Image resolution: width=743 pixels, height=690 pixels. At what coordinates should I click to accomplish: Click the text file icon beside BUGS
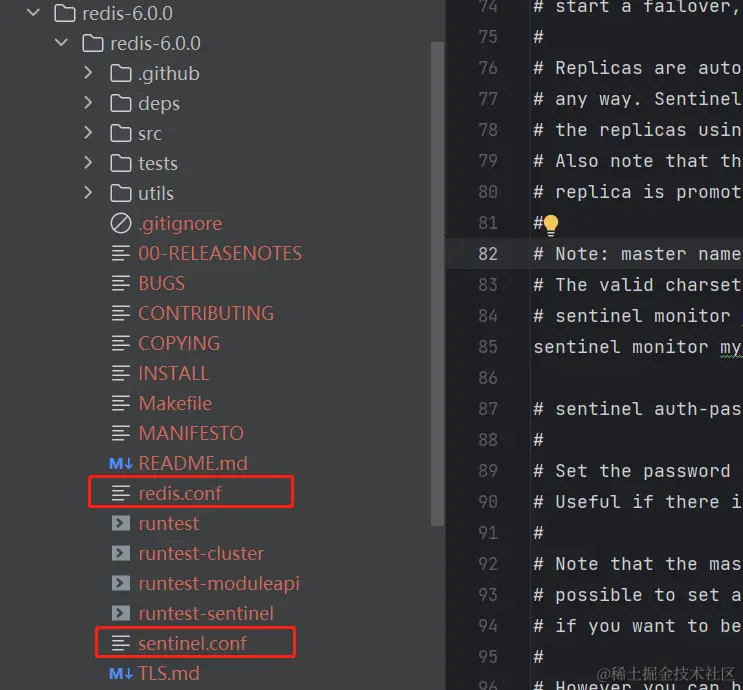(x=120, y=283)
